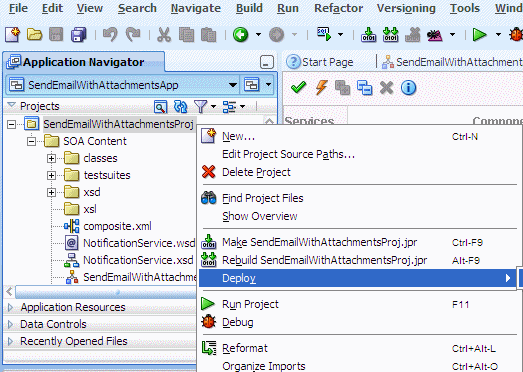The height and width of the screenshot is (372, 523).
Task: Run with the green play toolbar icon
Action: (479, 34)
